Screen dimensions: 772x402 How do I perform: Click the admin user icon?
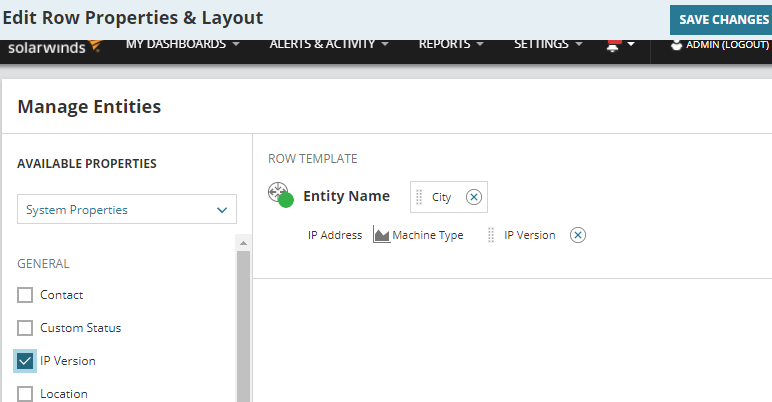click(x=676, y=45)
